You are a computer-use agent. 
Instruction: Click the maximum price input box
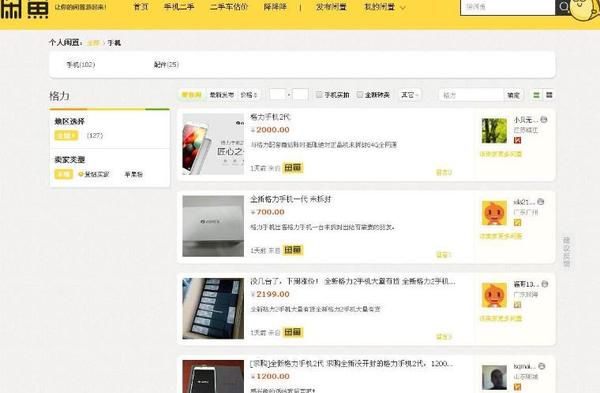pos(300,95)
